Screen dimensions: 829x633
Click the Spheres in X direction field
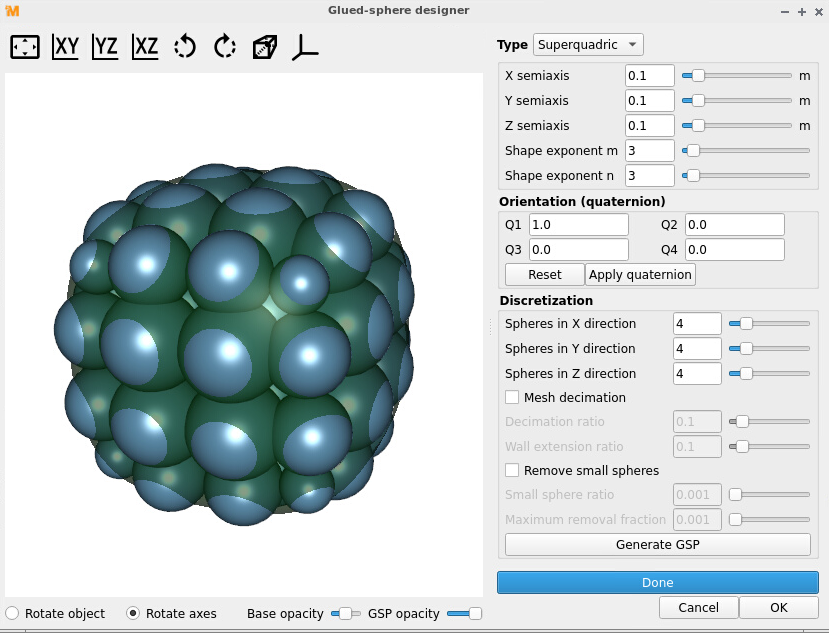697,323
